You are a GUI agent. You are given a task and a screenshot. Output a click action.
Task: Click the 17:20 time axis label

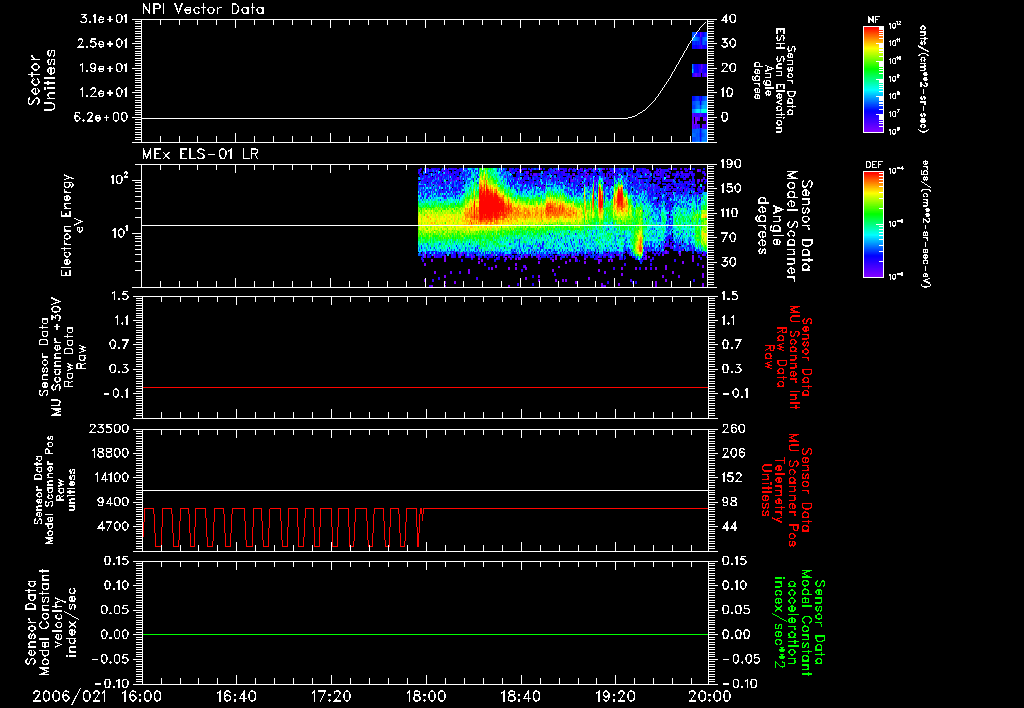pos(331,697)
